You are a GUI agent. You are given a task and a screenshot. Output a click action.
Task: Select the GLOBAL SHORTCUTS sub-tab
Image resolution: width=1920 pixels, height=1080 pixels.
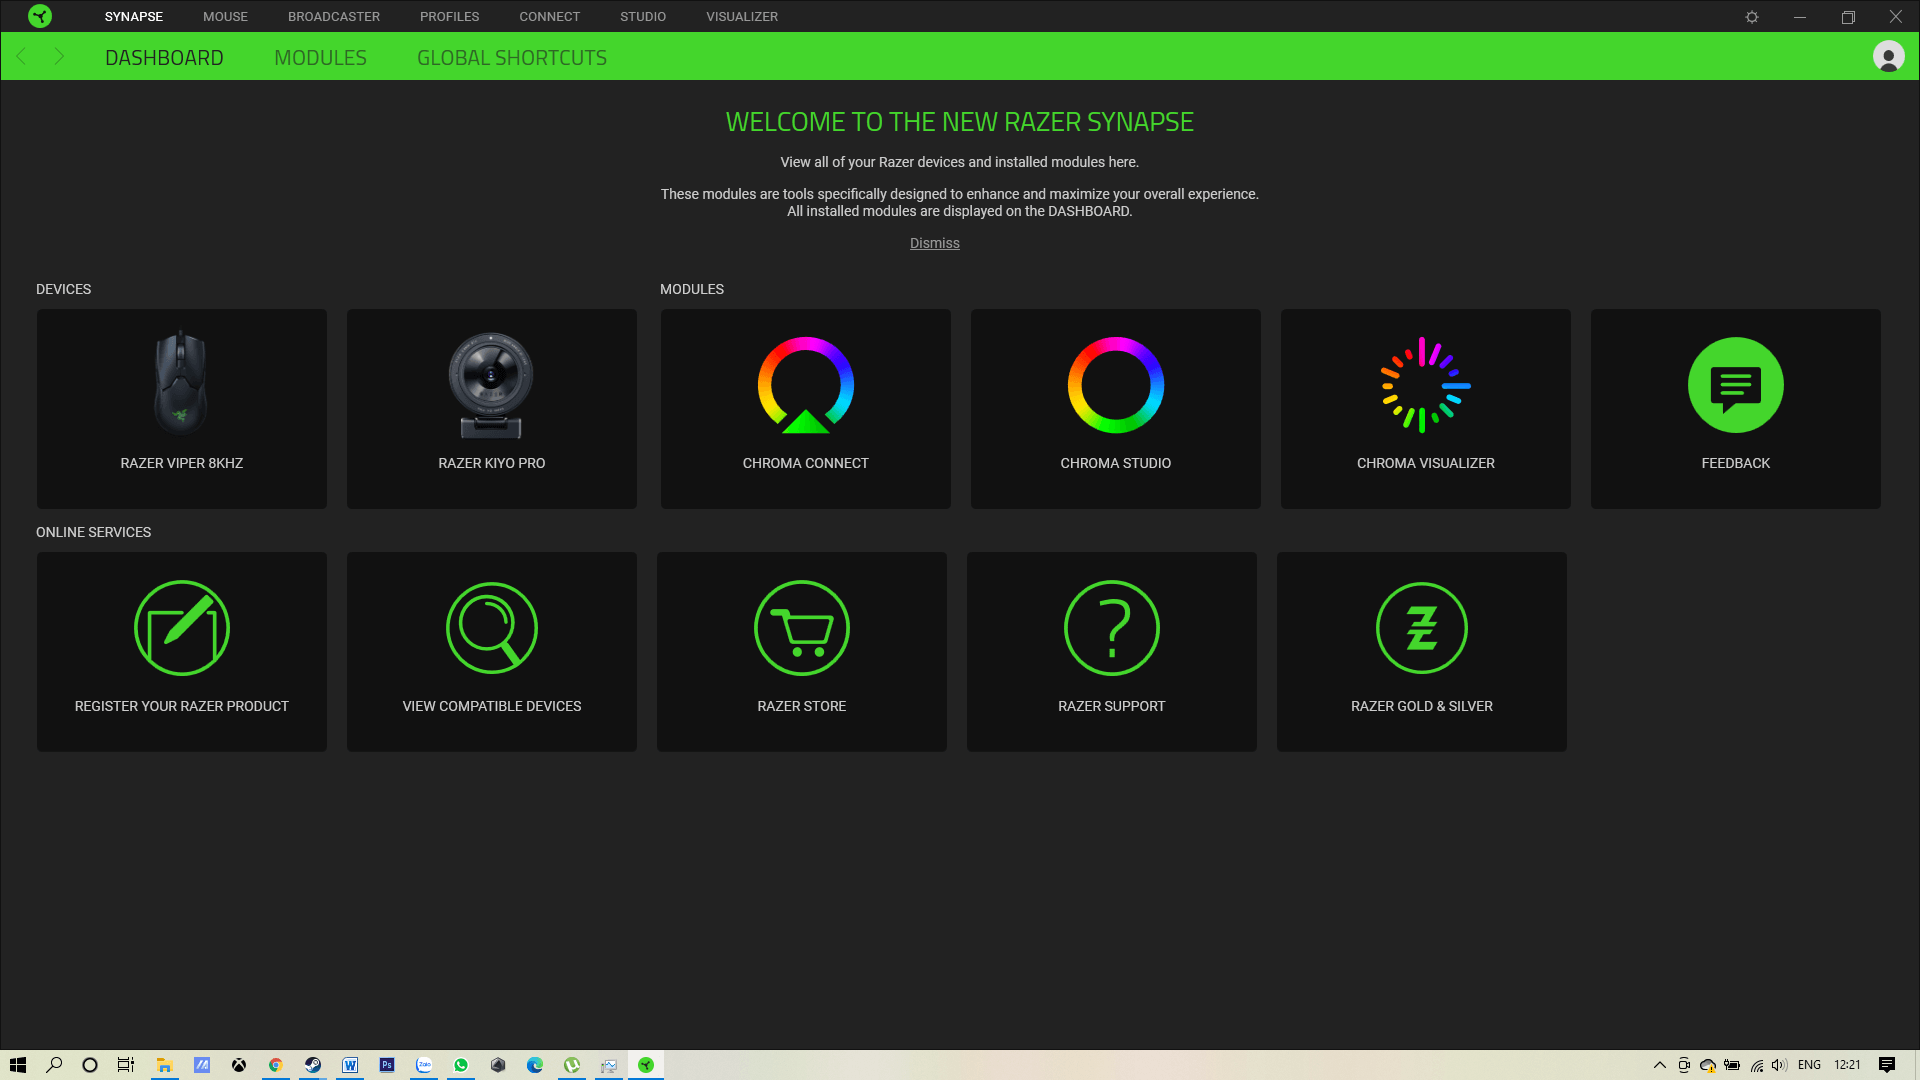tap(512, 58)
